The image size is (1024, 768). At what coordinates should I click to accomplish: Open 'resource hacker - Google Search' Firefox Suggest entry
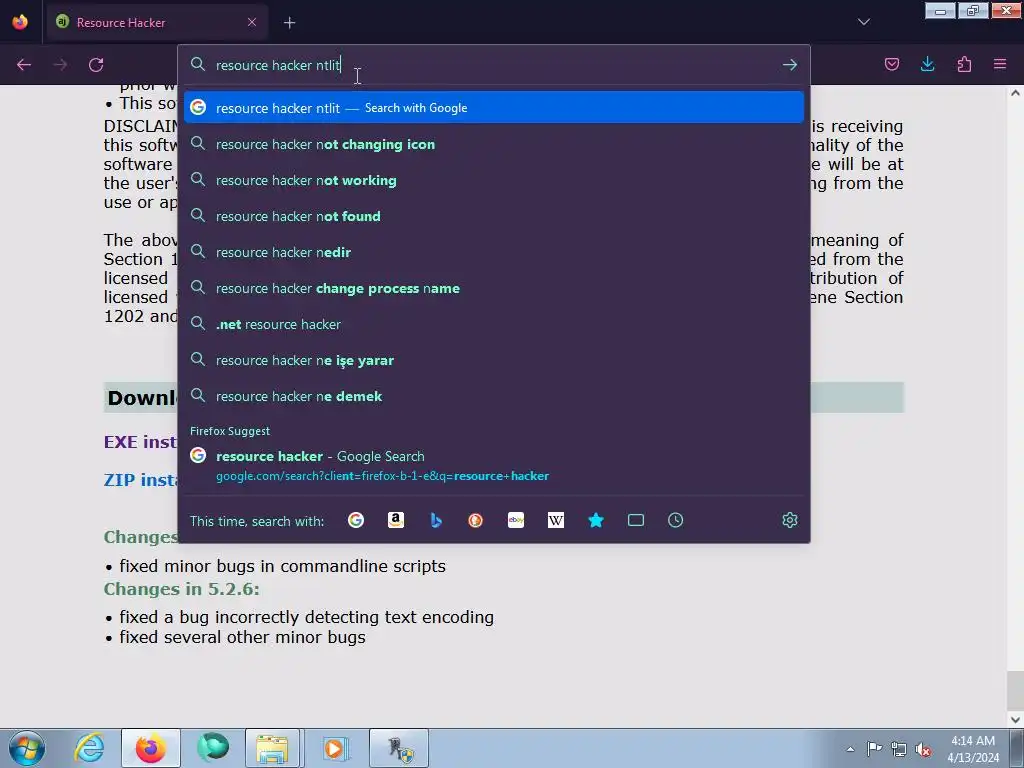click(x=494, y=466)
